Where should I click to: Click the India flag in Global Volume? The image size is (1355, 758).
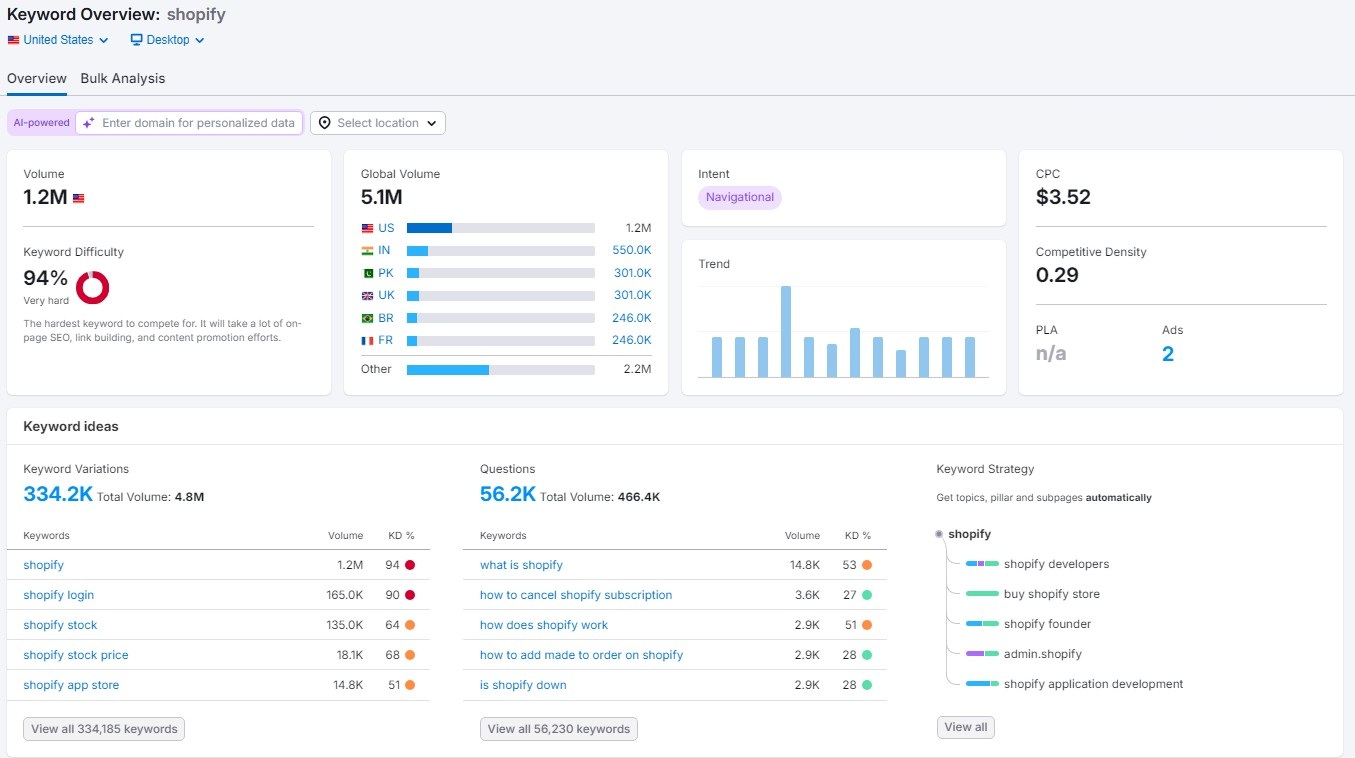pyautogui.click(x=367, y=250)
